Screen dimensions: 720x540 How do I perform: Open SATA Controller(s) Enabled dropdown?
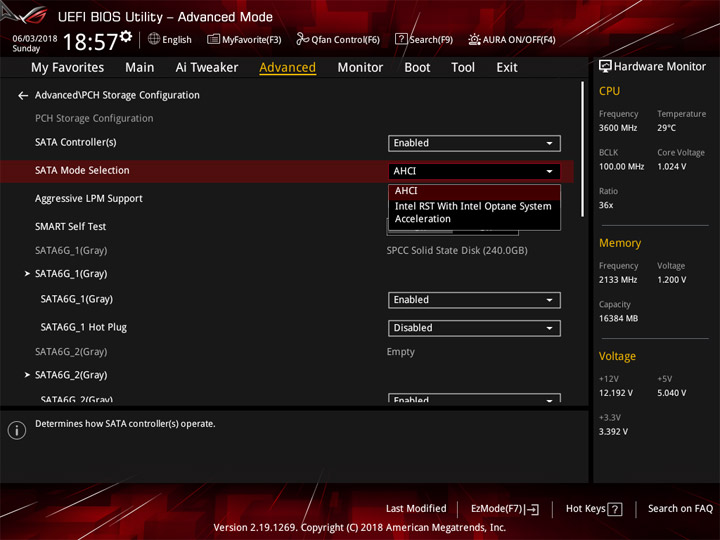point(474,143)
